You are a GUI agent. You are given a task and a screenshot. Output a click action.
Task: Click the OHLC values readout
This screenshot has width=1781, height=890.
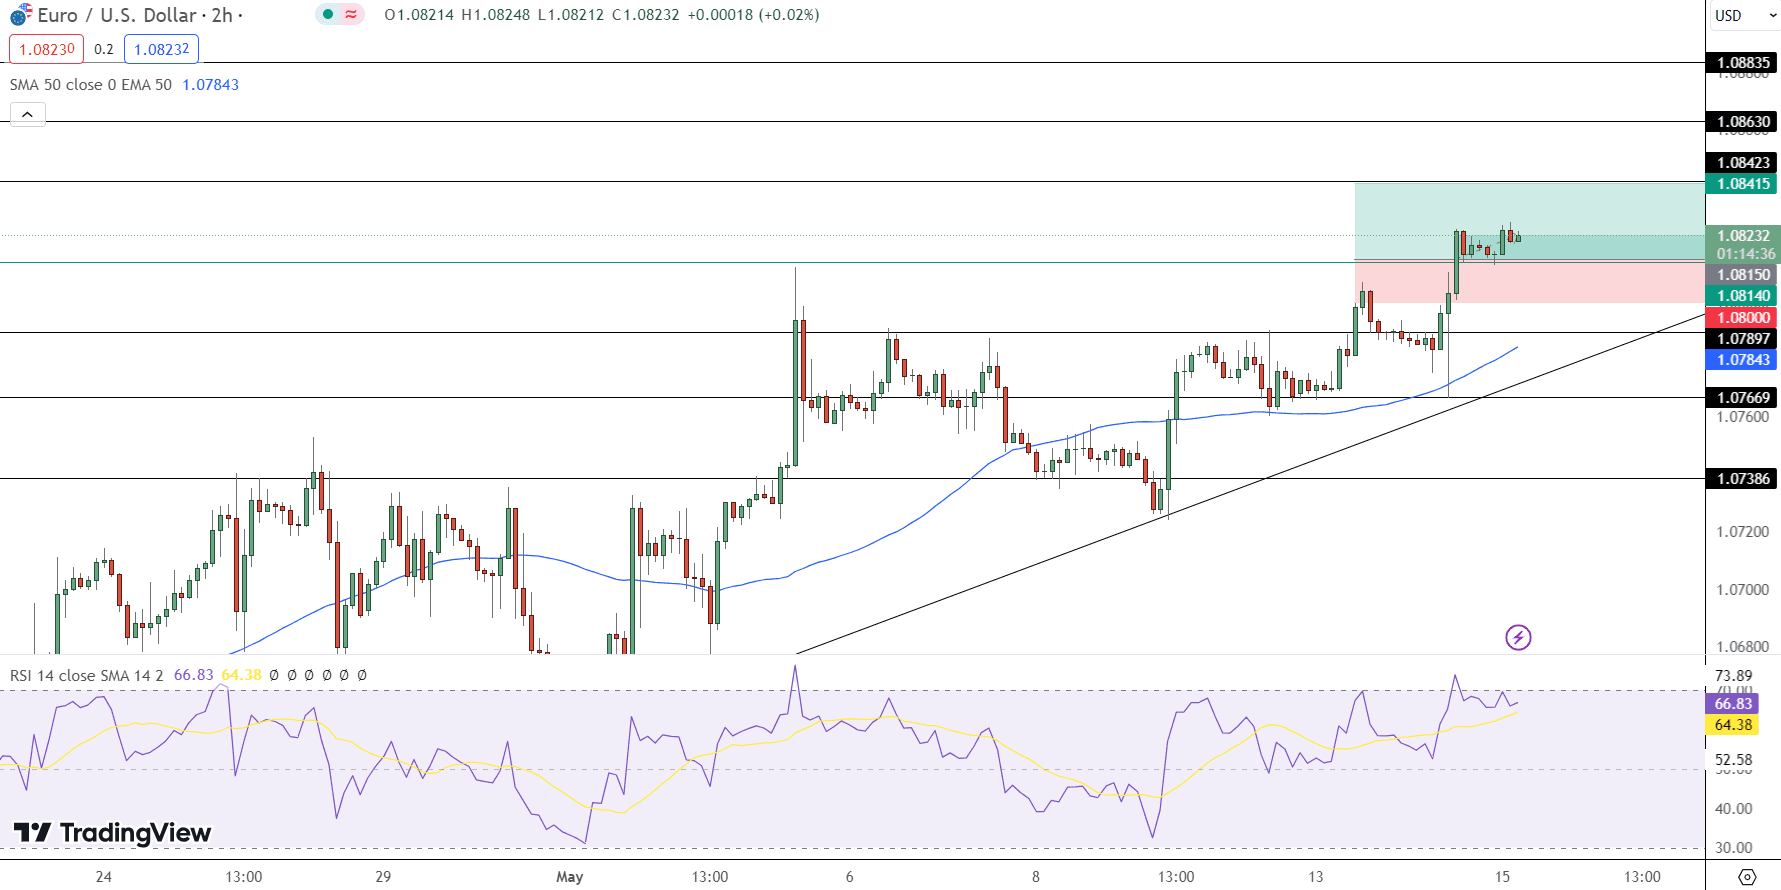(x=602, y=15)
